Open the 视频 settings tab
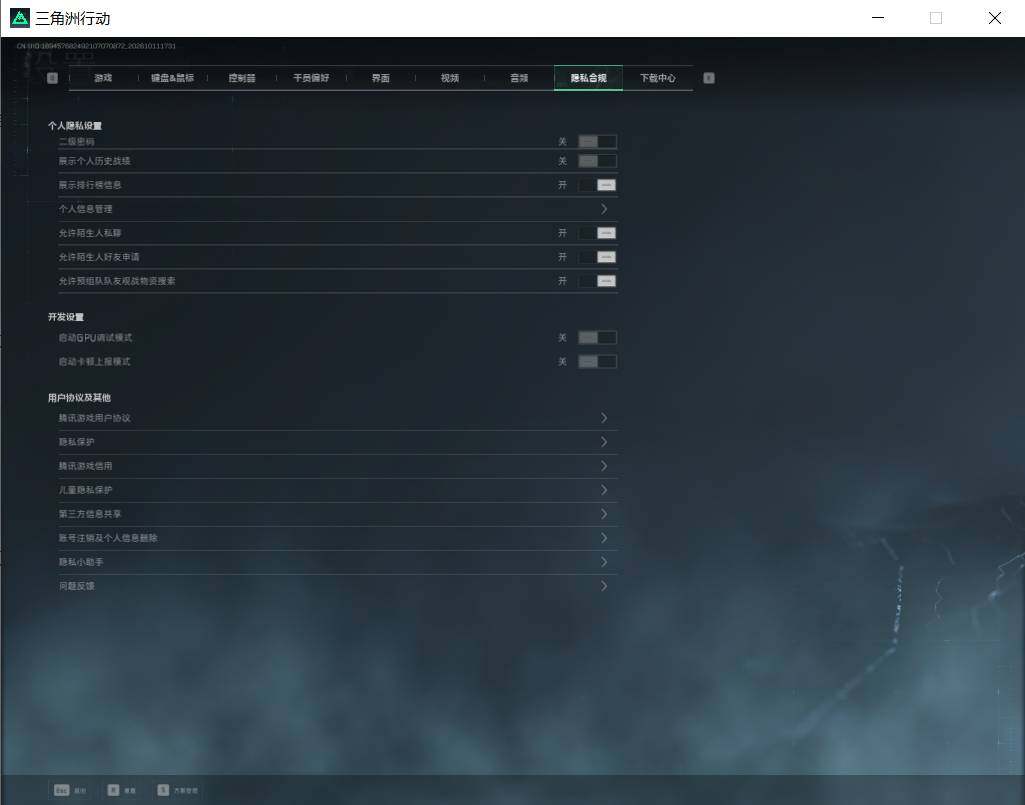Viewport: 1025px width, 805px height. (450, 78)
